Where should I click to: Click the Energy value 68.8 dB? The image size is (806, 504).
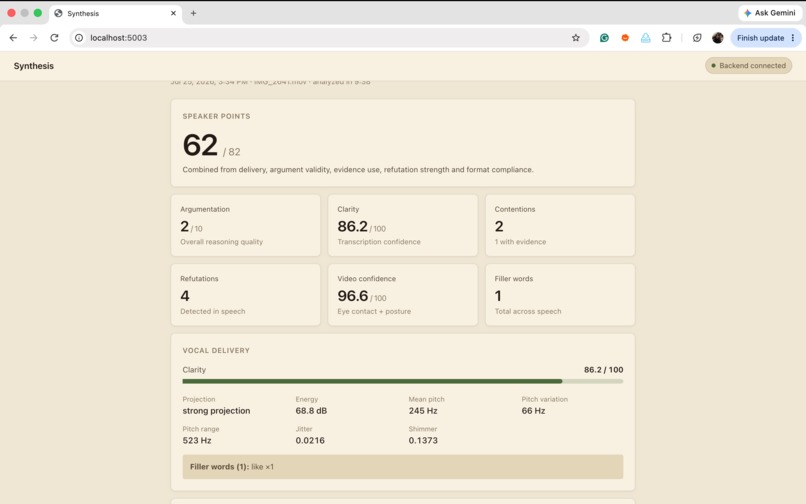[311, 410]
